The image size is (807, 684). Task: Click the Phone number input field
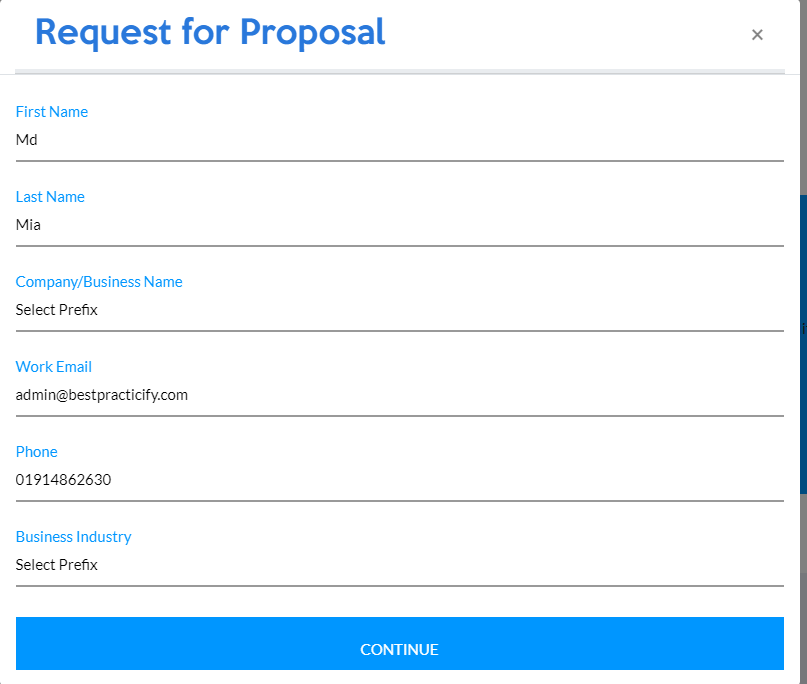[400, 480]
